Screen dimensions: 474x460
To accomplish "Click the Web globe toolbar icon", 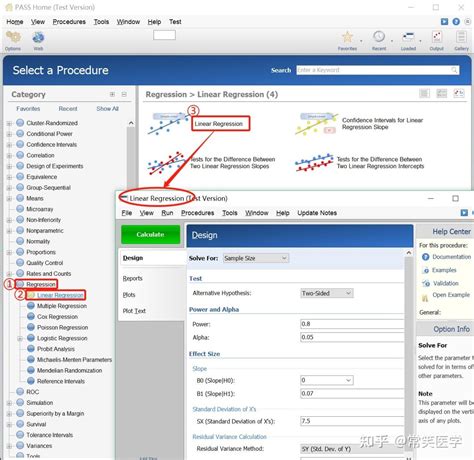I will (38, 37).
